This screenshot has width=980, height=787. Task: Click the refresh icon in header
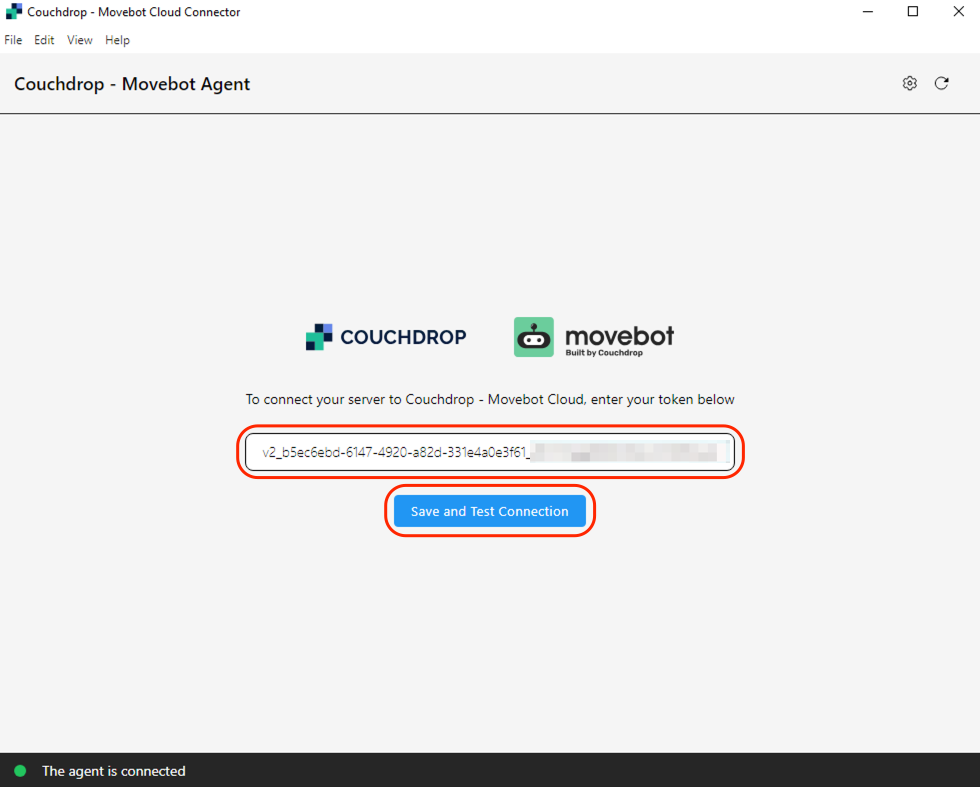click(941, 83)
